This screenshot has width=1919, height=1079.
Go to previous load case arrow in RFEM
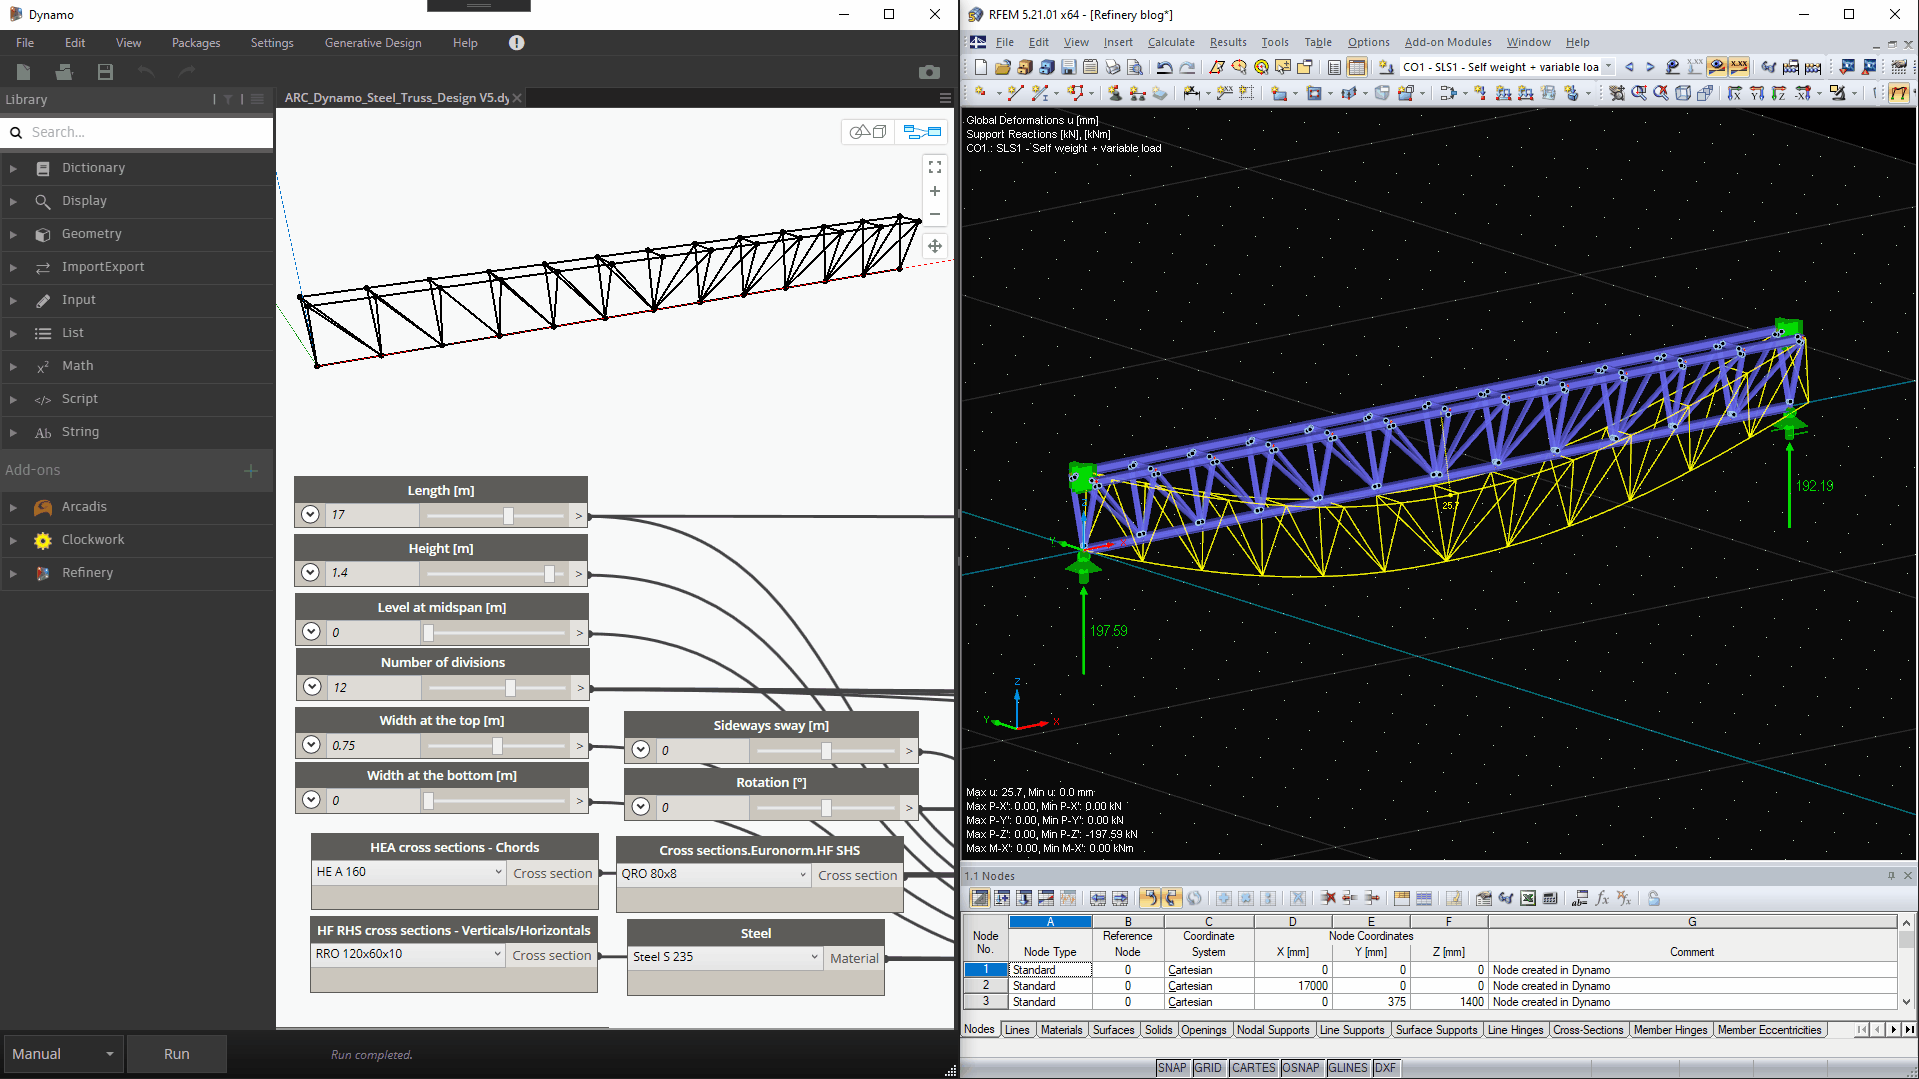click(x=1629, y=67)
